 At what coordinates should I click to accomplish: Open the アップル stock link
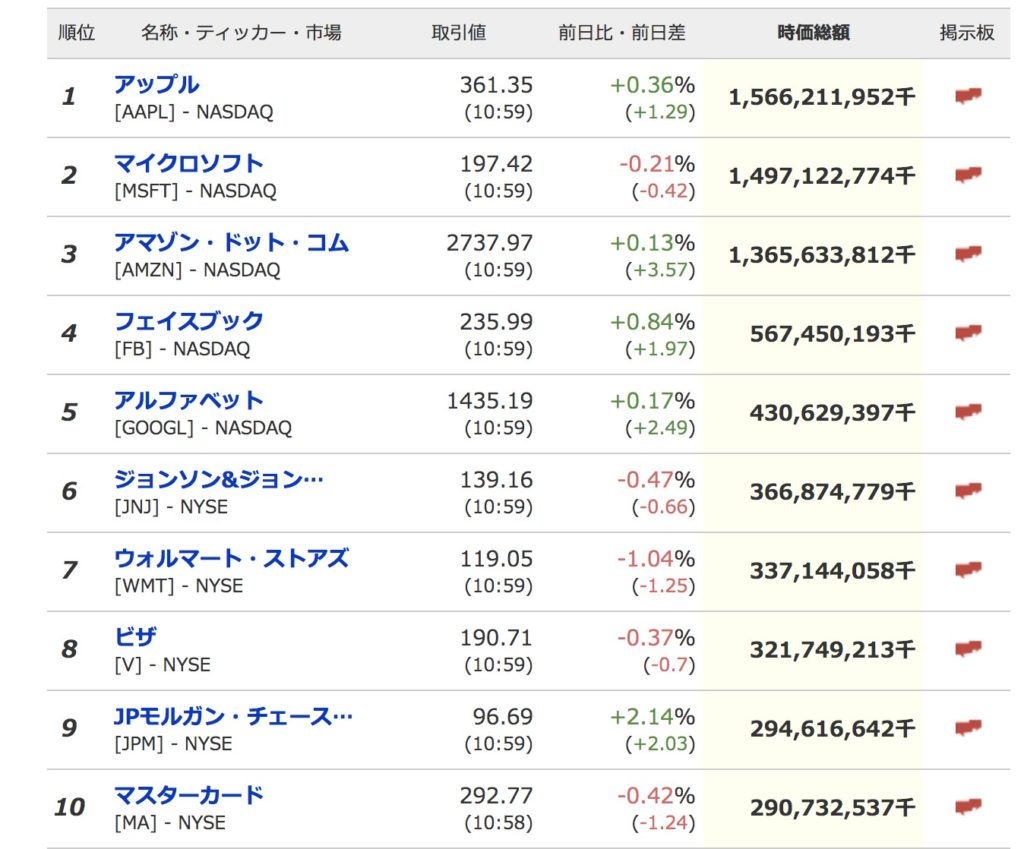157,84
